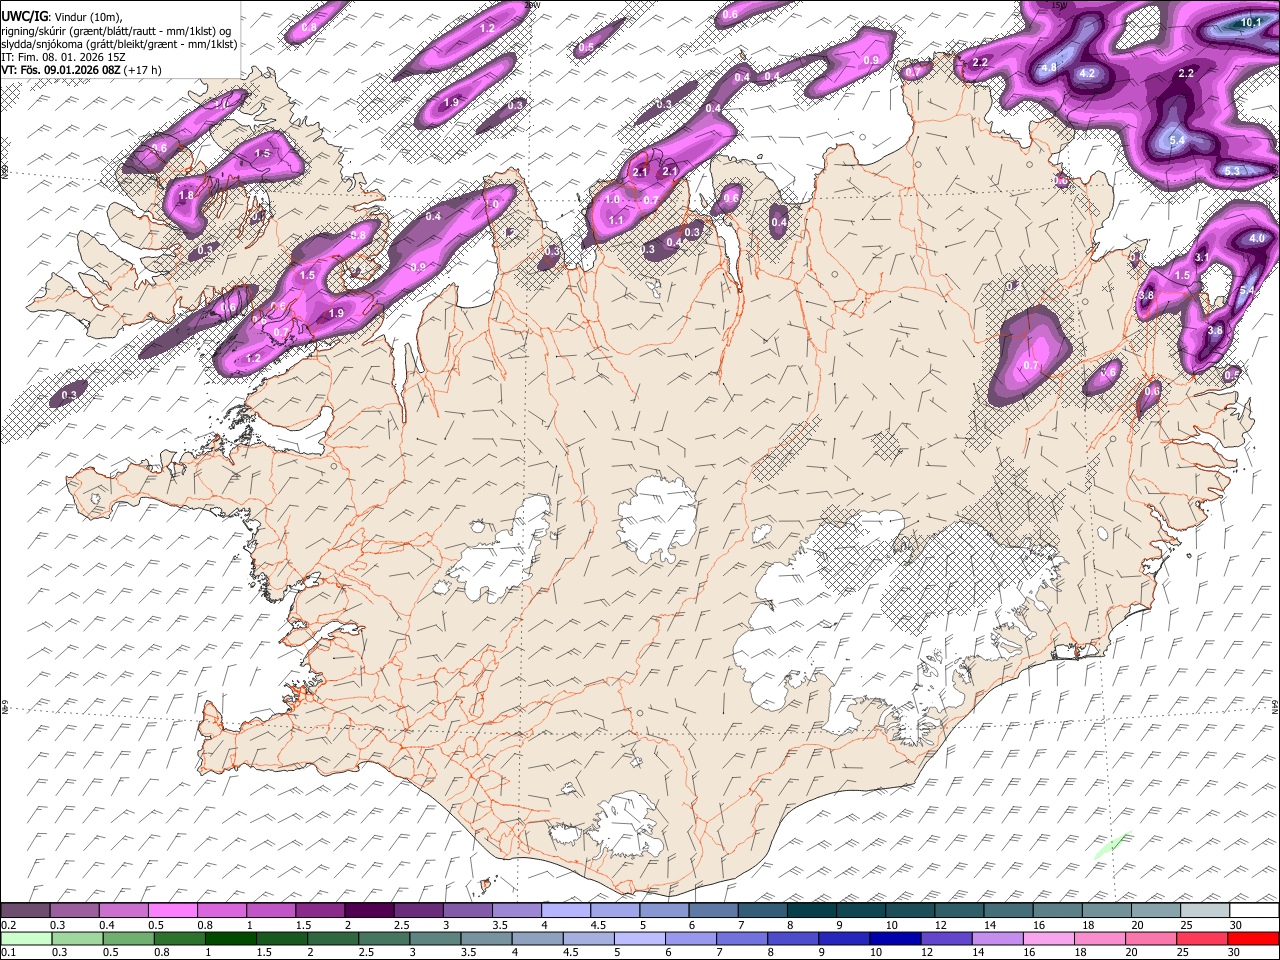Image resolution: width=1280 pixels, height=960 pixels.
Task: Click pink lower legend swatch between 16 and 18
Action: point(1047,938)
